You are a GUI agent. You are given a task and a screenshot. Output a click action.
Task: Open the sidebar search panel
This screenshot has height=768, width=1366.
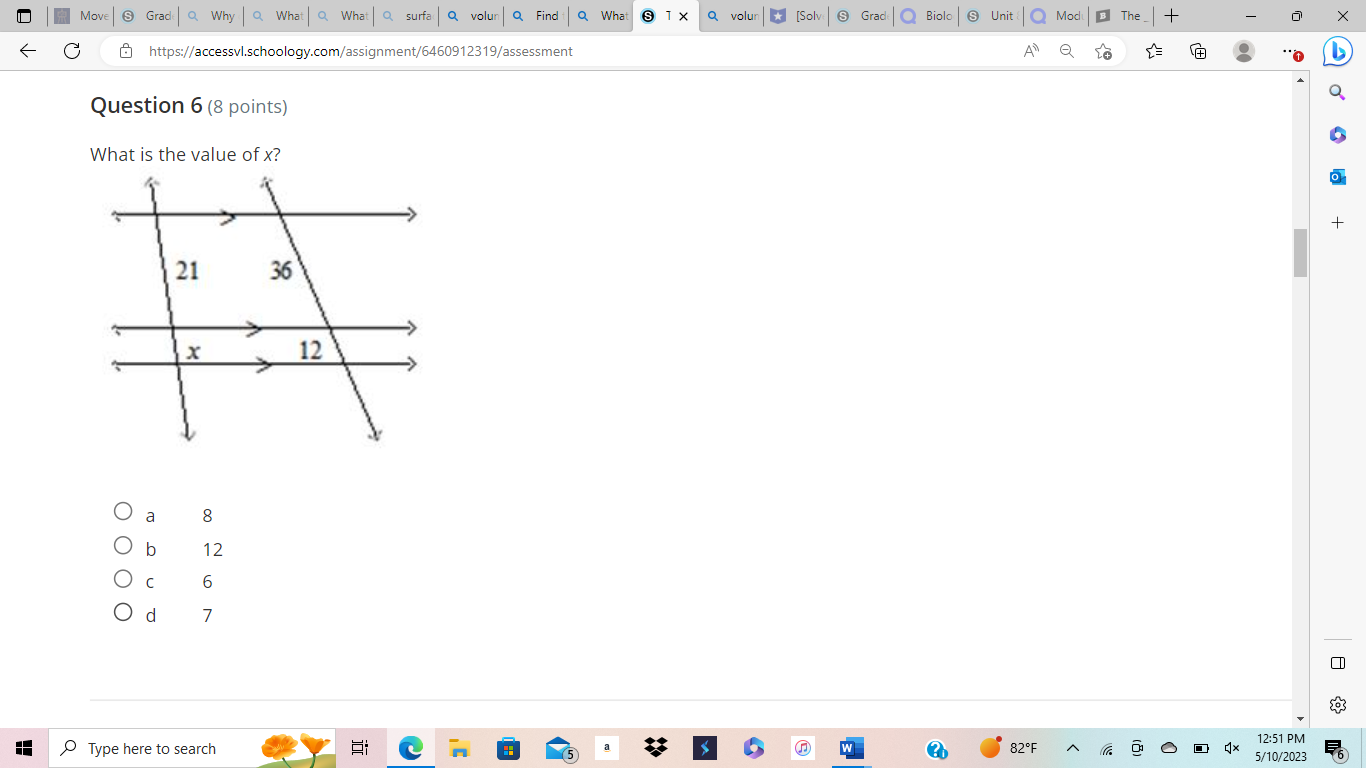point(1337,90)
